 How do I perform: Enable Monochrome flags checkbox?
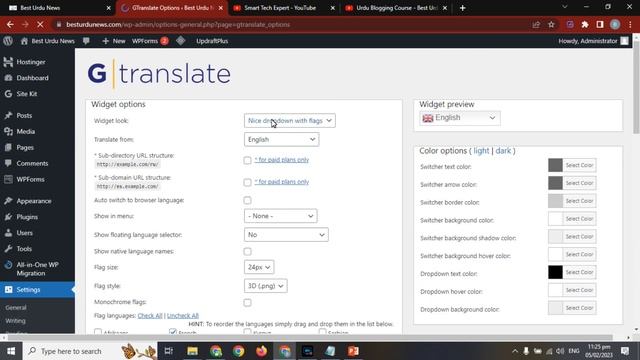tap(247, 302)
